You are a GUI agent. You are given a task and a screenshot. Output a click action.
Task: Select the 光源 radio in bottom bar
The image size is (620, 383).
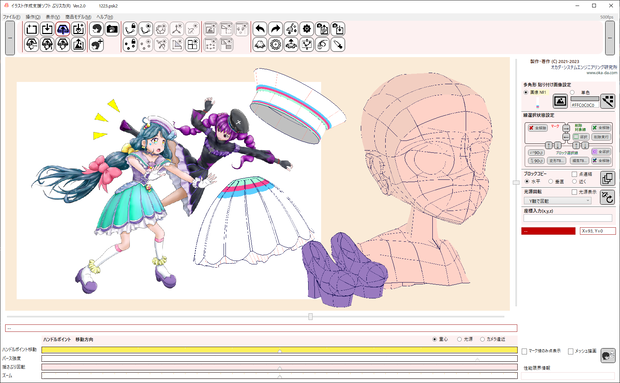[459, 339]
